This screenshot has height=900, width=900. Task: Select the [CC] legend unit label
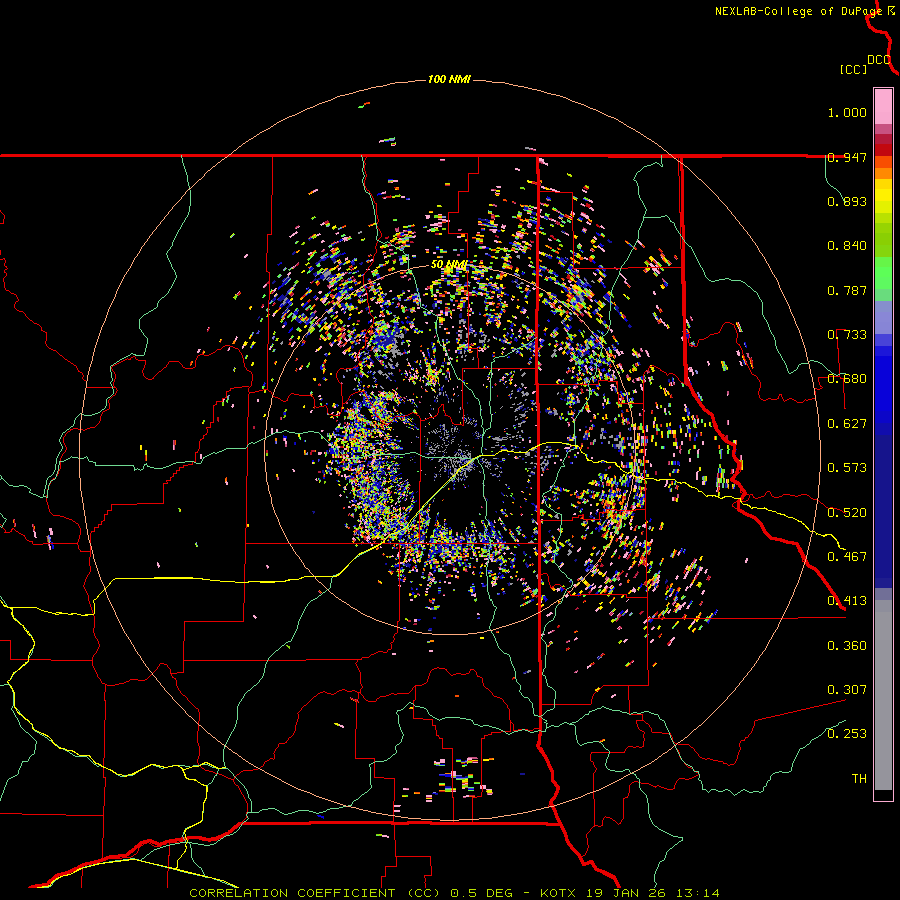(x=853, y=69)
